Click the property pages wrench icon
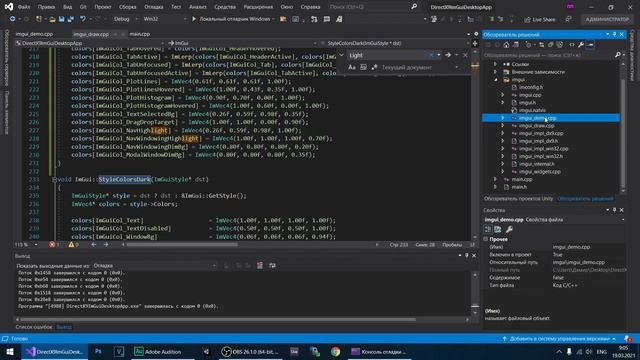The height and width of the screenshot is (360, 640). tap(509, 229)
